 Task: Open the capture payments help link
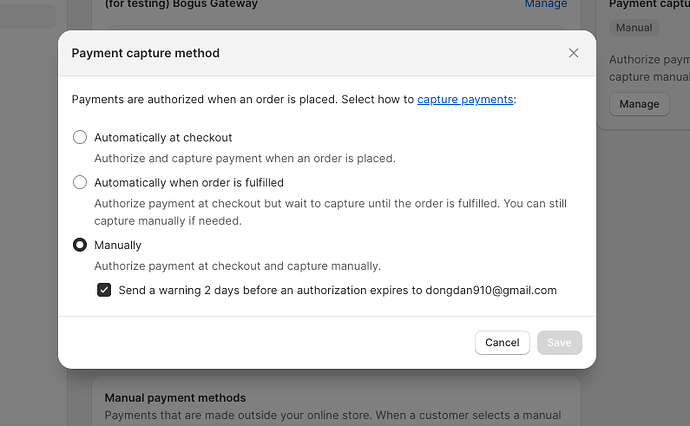click(x=465, y=99)
